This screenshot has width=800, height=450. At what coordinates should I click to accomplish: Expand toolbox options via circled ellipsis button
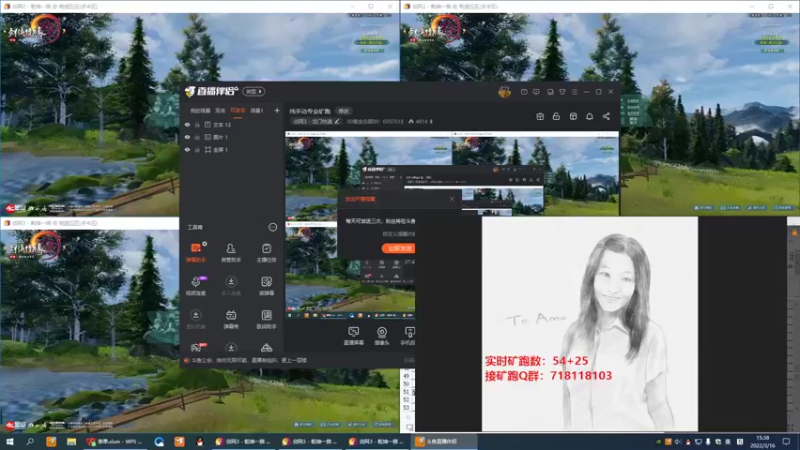(272, 227)
